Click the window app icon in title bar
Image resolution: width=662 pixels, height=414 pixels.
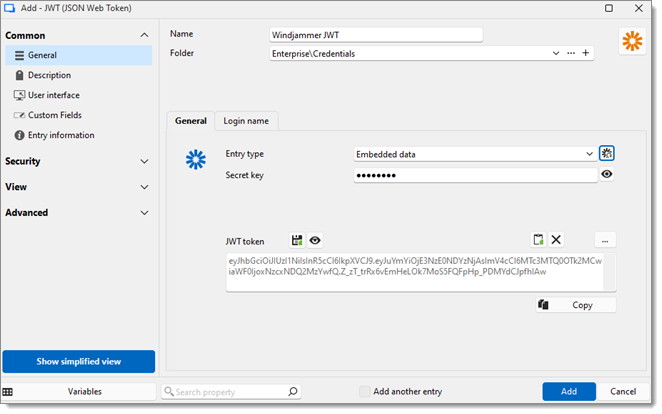(9, 8)
